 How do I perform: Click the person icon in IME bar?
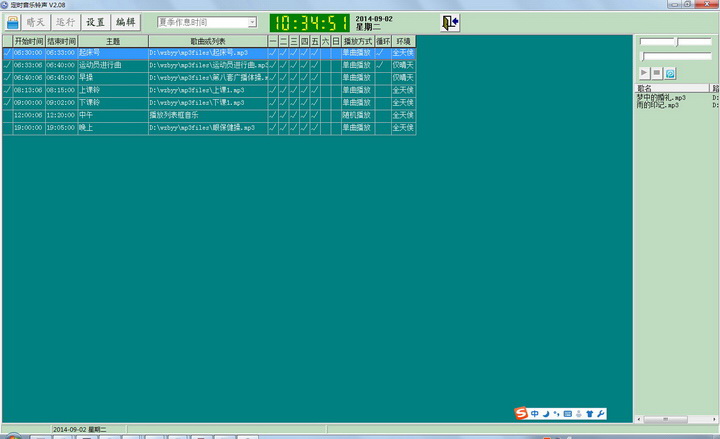(x=579, y=414)
